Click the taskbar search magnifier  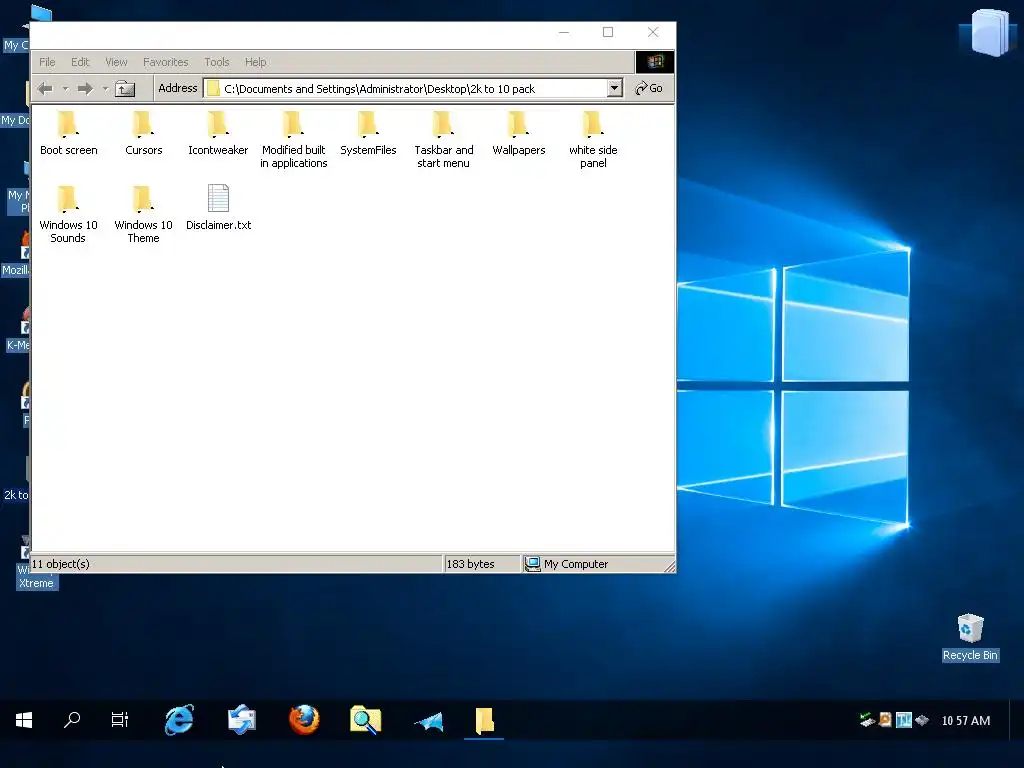[72, 720]
